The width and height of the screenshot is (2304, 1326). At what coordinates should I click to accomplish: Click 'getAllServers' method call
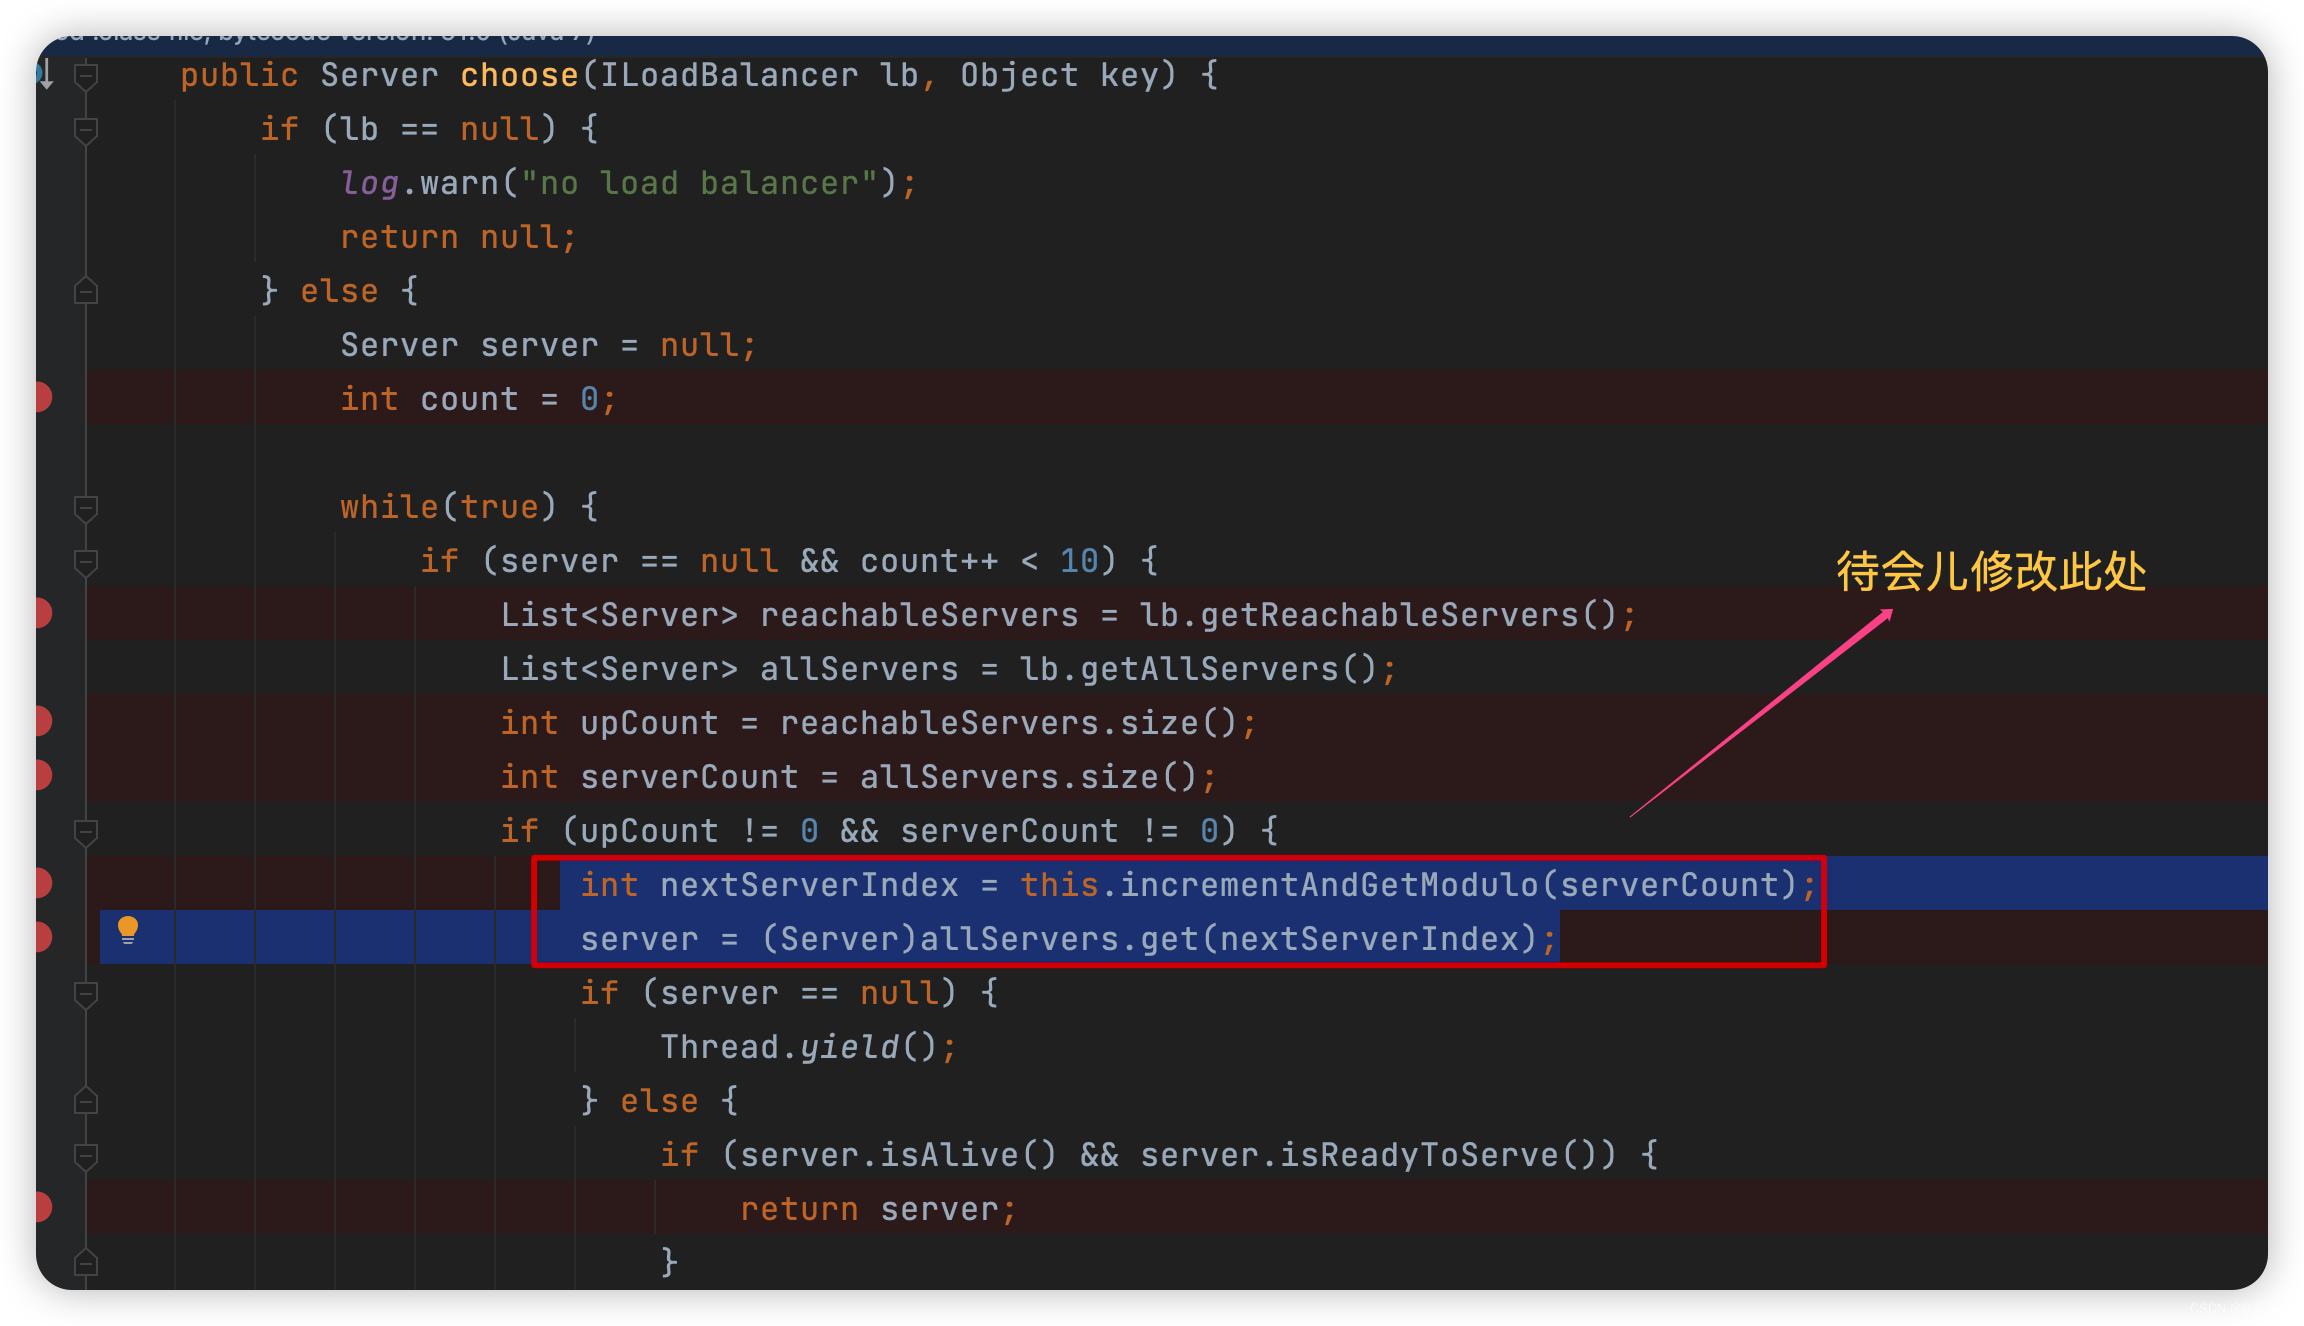coord(1209,669)
